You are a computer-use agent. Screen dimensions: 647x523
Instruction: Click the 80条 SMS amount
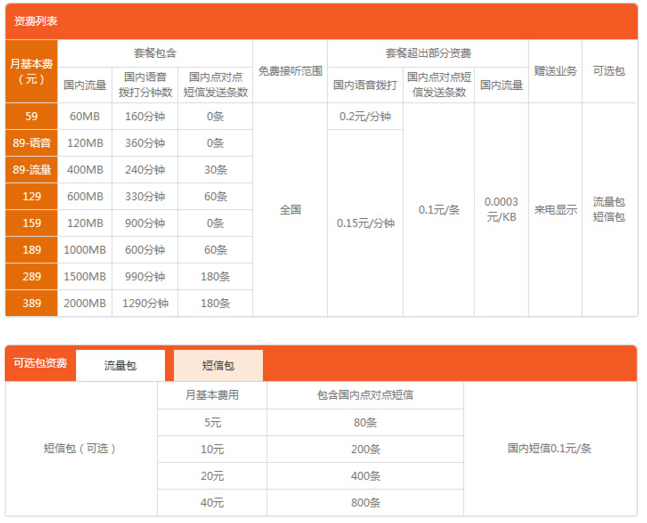tap(365, 423)
